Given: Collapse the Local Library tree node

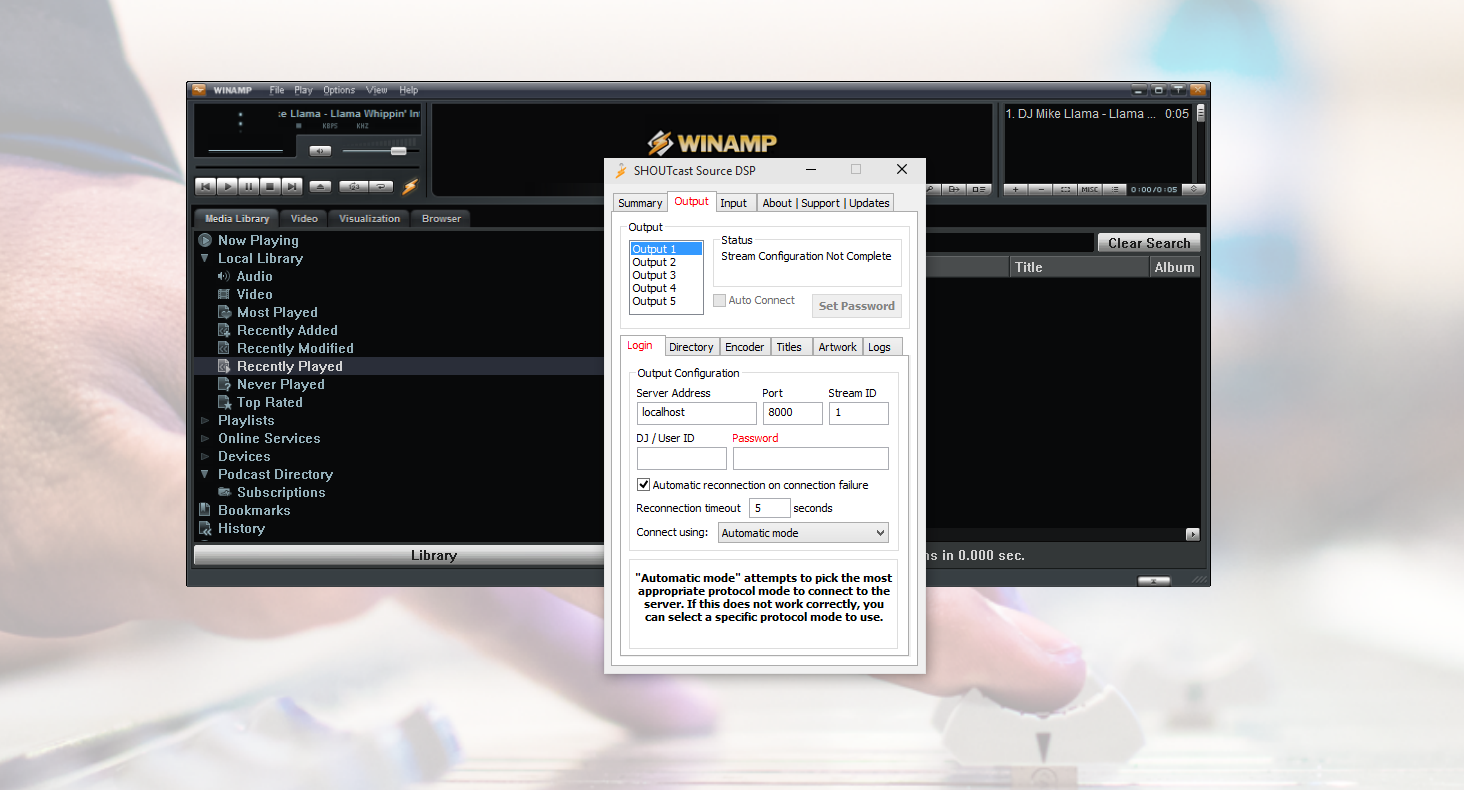Looking at the screenshot, I should click(205, 258).
